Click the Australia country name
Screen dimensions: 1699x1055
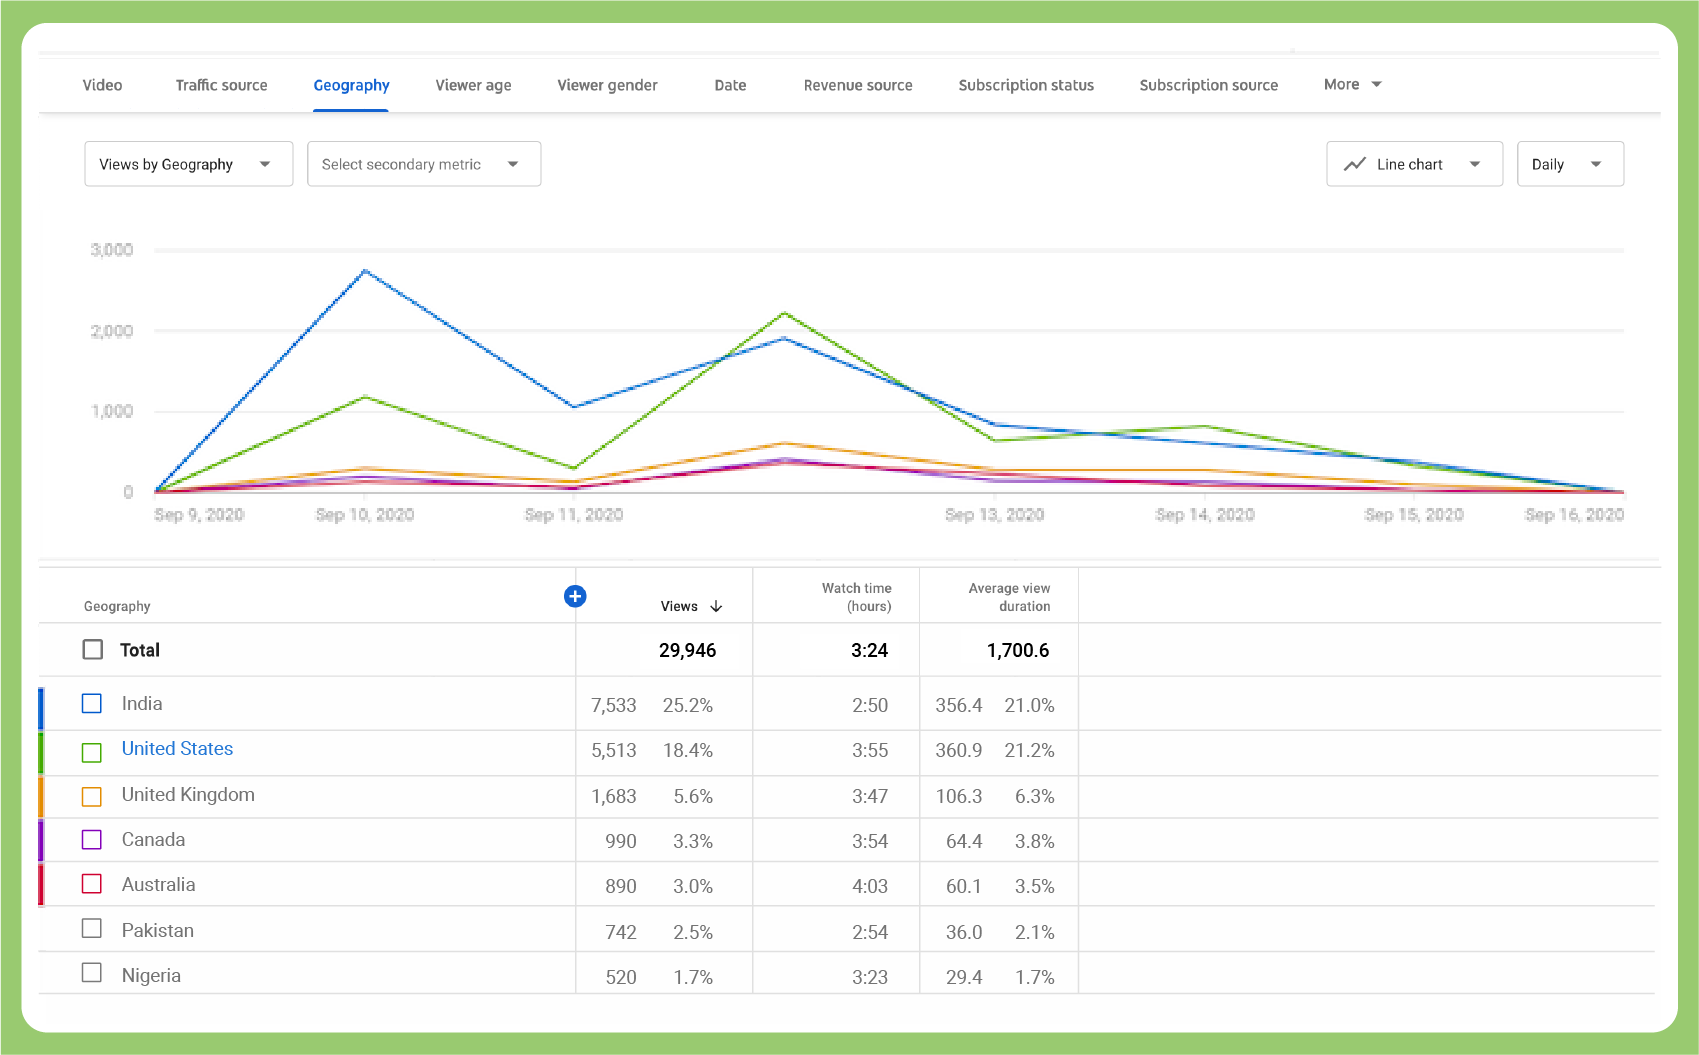click(x=158, y=885)
